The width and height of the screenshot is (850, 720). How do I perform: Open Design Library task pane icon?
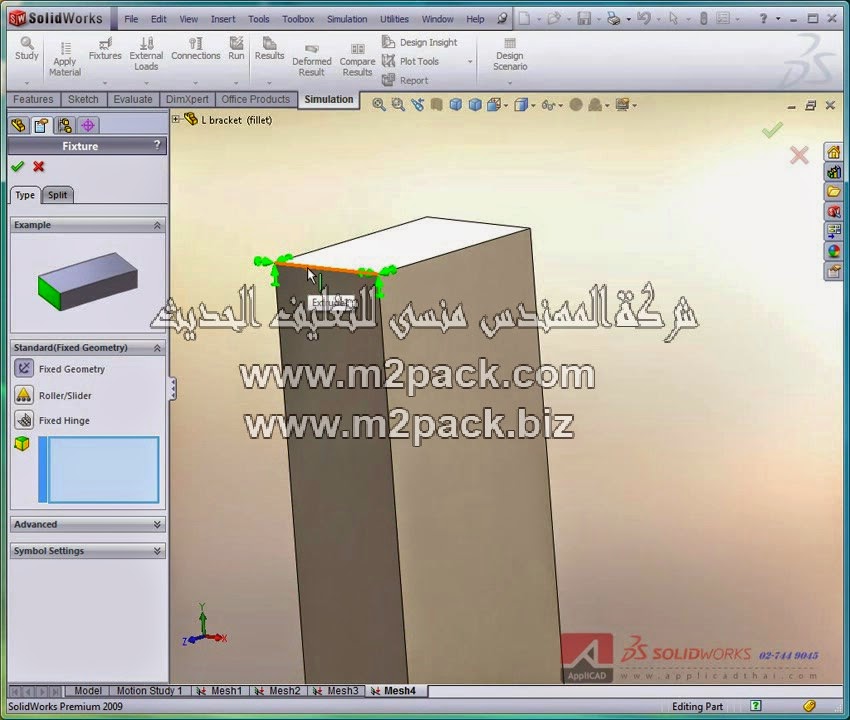point(833,172)
